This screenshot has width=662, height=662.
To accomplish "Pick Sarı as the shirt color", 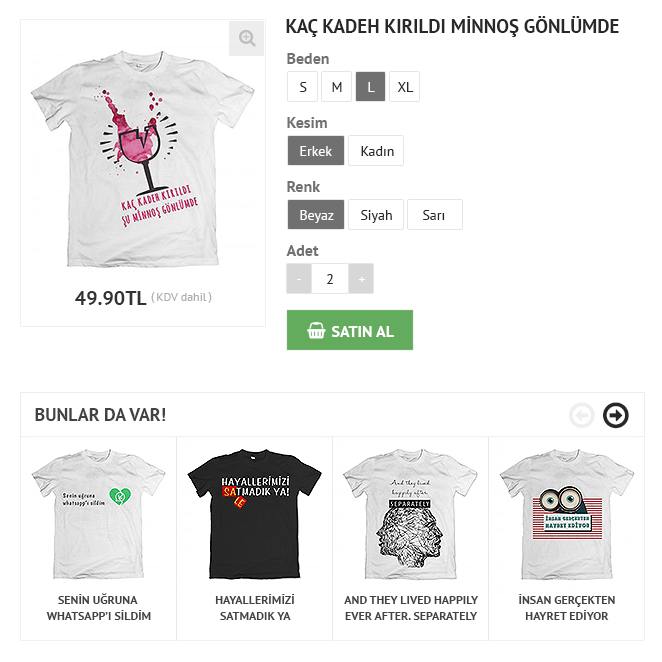I will click(x=435, y=215).
